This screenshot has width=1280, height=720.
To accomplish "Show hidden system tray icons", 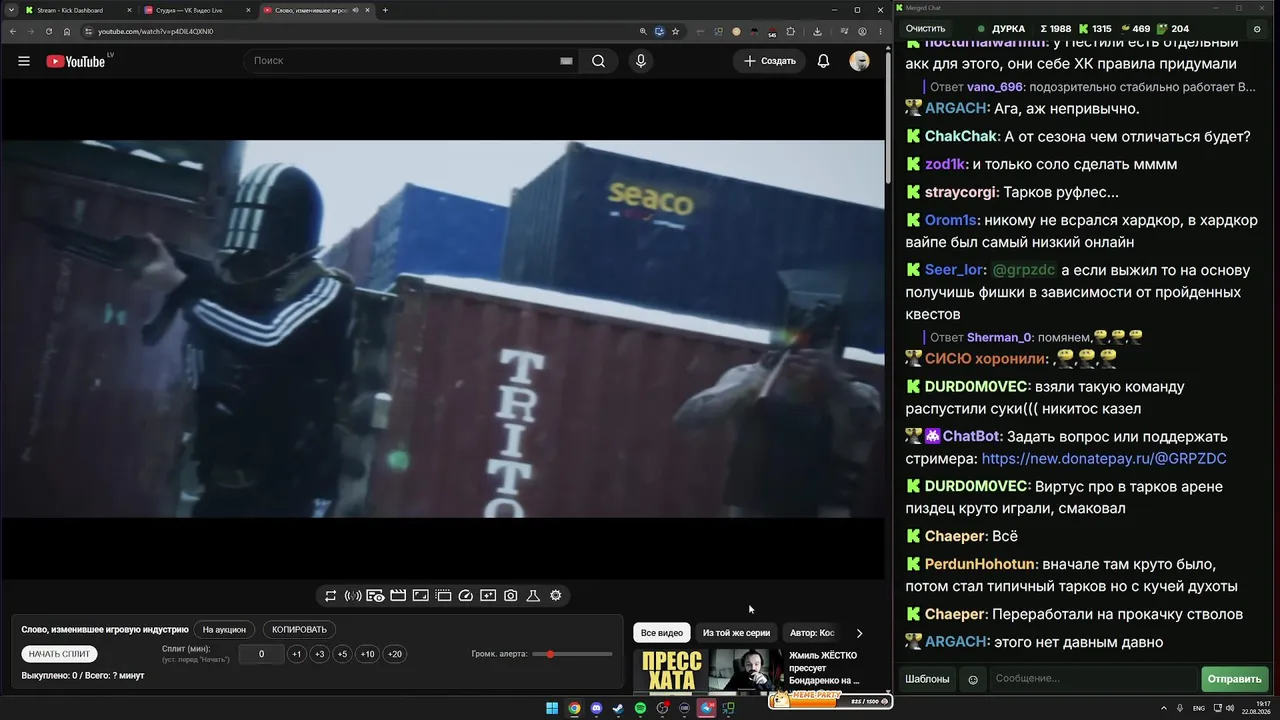I will click(x=1164, y=709).
